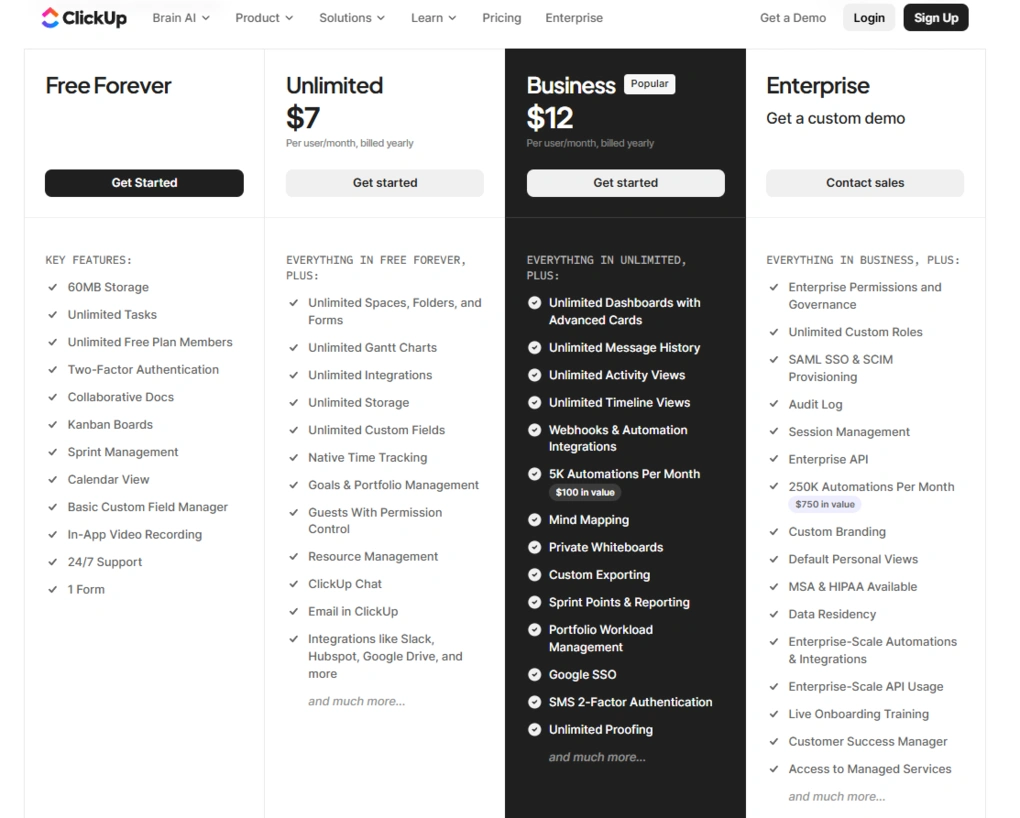Open the Learn dropdown chevron
This screenshot has height=818, width=1020.
click(452, 18)
